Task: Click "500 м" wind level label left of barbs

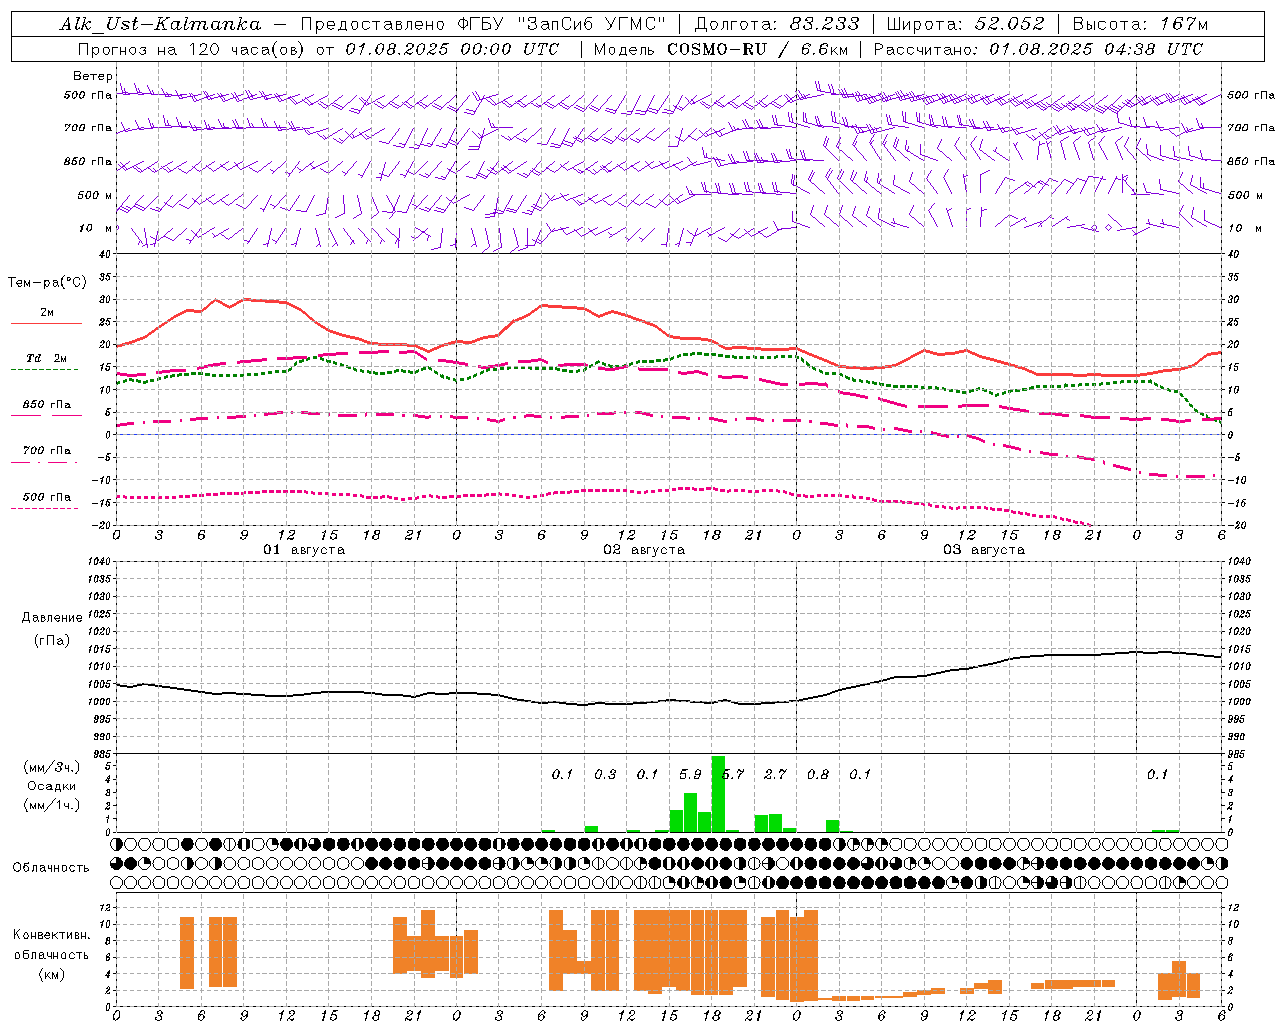Action: (x=95, y=195)
